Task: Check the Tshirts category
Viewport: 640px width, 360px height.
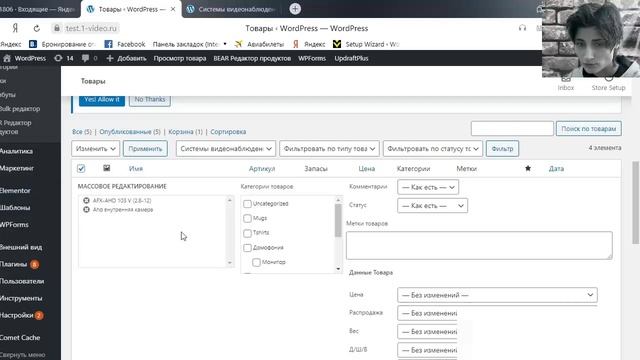Action: click(247, 233)
